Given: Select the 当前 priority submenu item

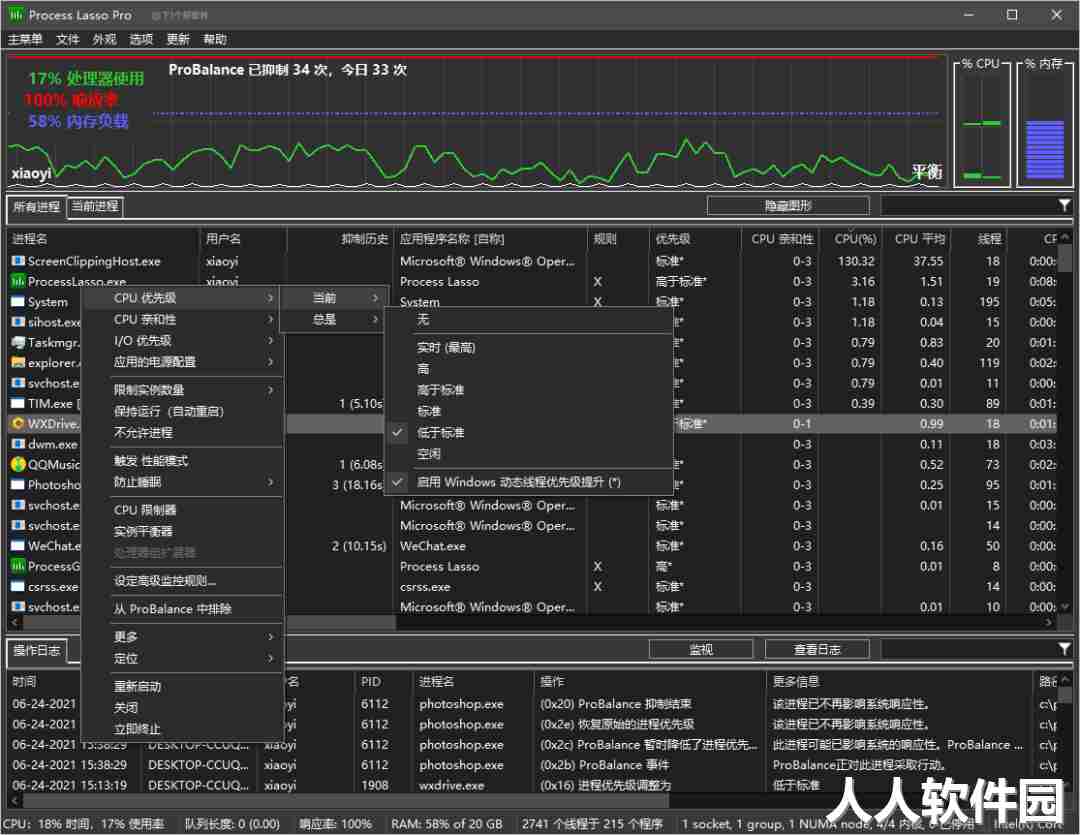Looking at the screenshot, I should coord(331,298).
